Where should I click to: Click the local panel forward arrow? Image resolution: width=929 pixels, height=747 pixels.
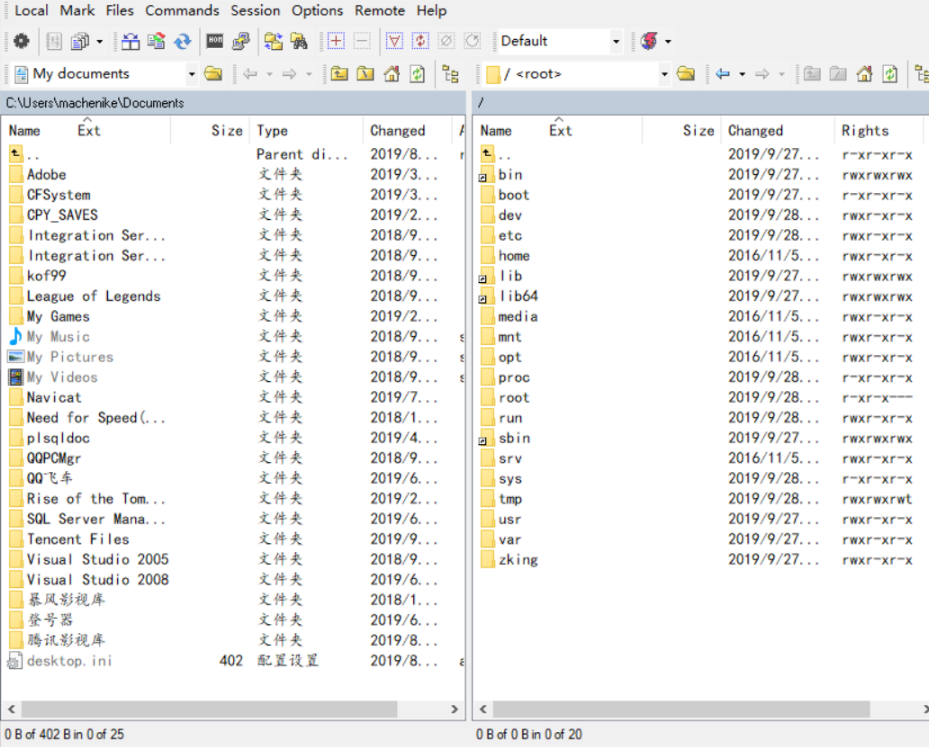(289, 74)
